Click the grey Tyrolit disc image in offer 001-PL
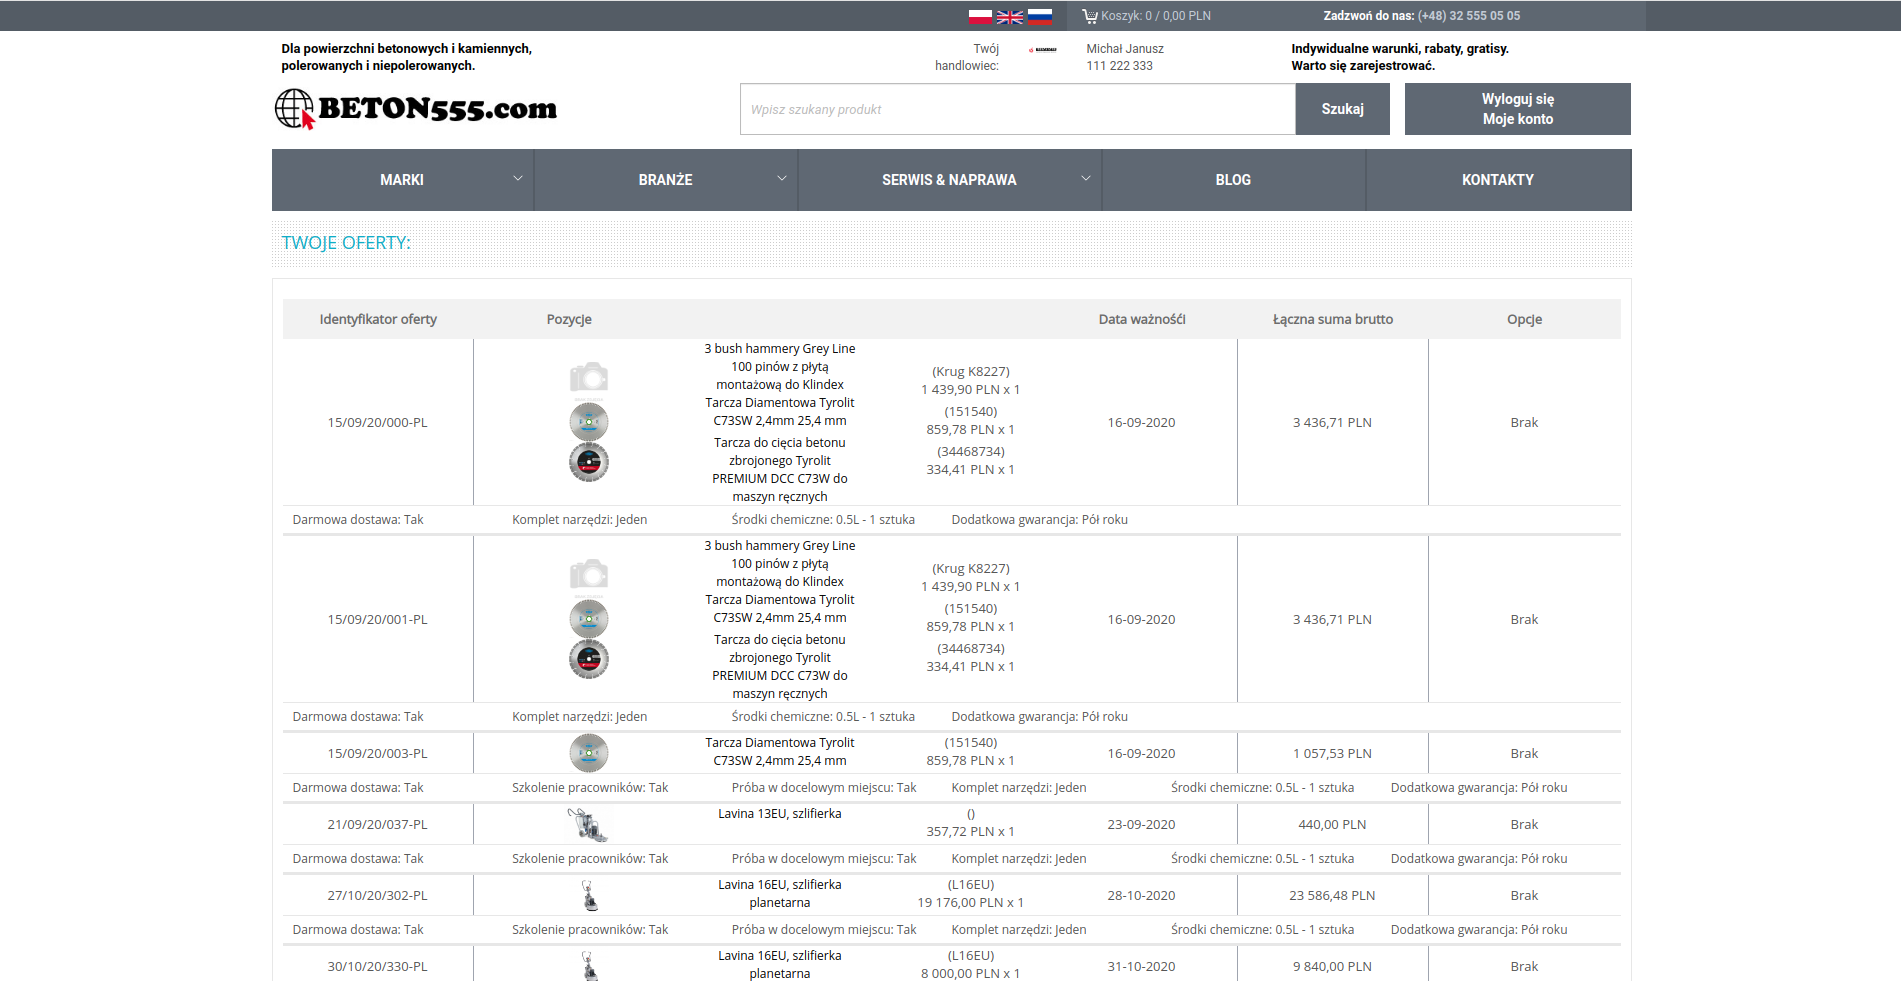1901x981 pixels. pyautogui.click(x=589, y=618)
